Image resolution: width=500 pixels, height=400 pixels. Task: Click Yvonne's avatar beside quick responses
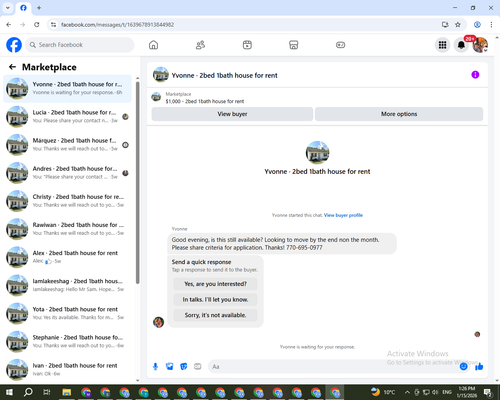pyautogui.click(x=158, y=322)
